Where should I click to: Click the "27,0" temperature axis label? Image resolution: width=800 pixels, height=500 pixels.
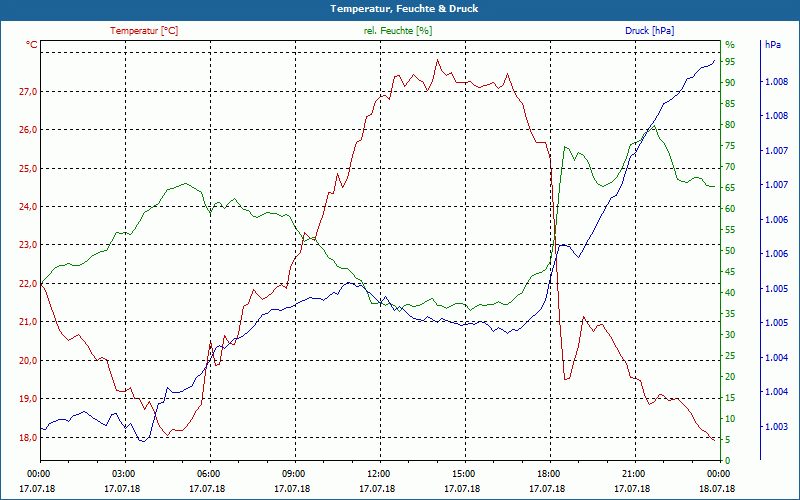point(28,92)
